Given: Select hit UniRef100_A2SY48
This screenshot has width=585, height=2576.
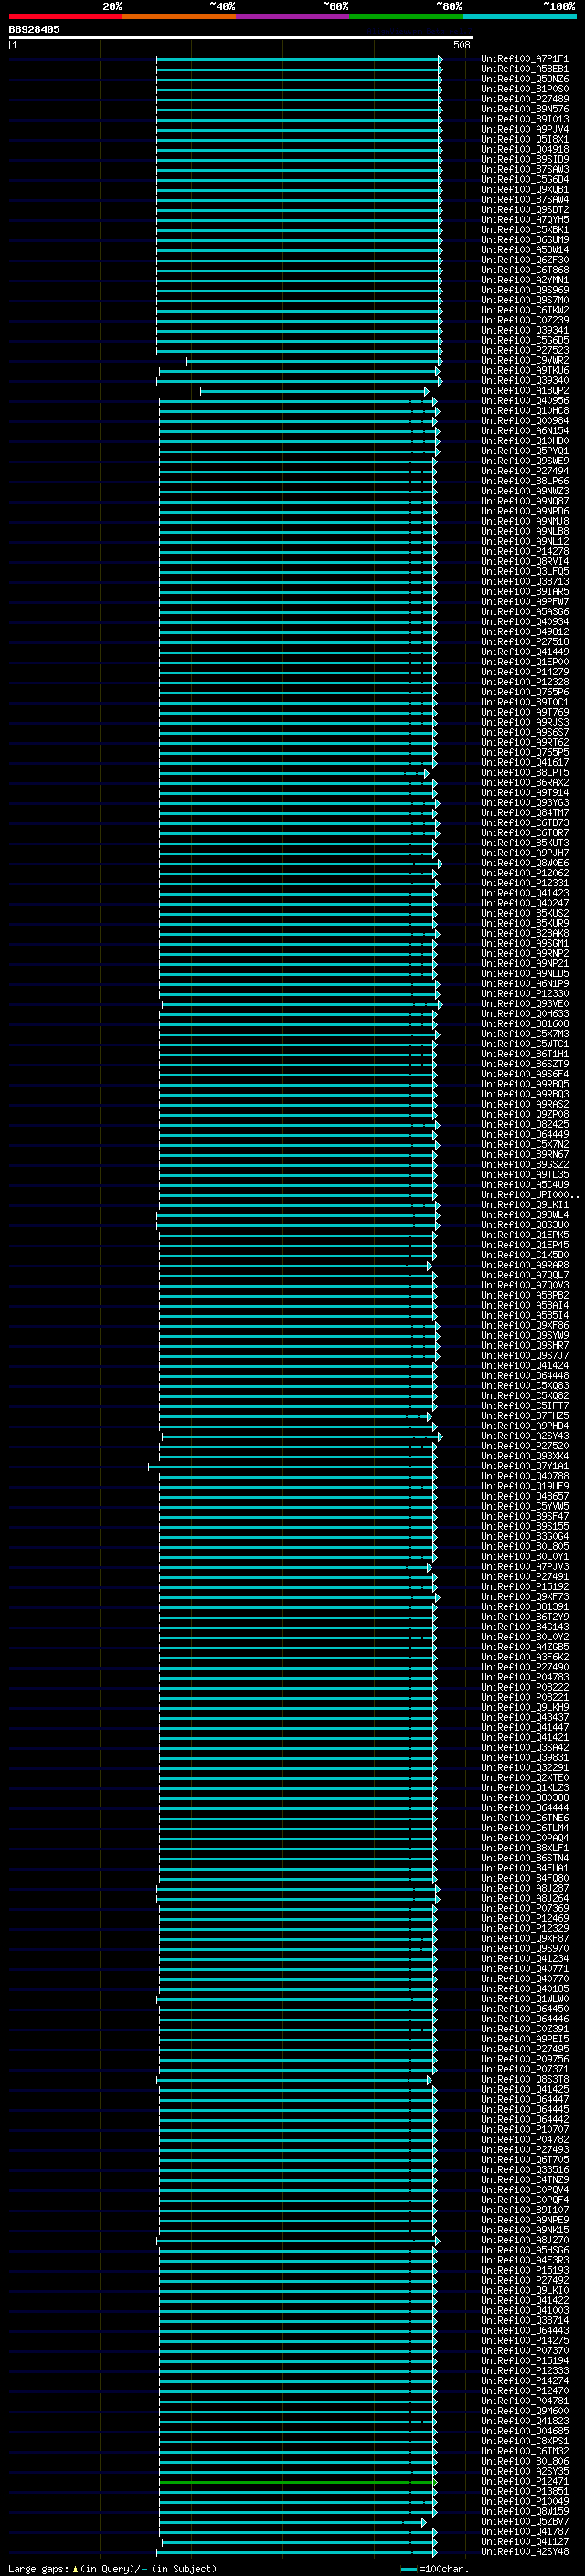Looking at the screenshot, I should 524,2551.
